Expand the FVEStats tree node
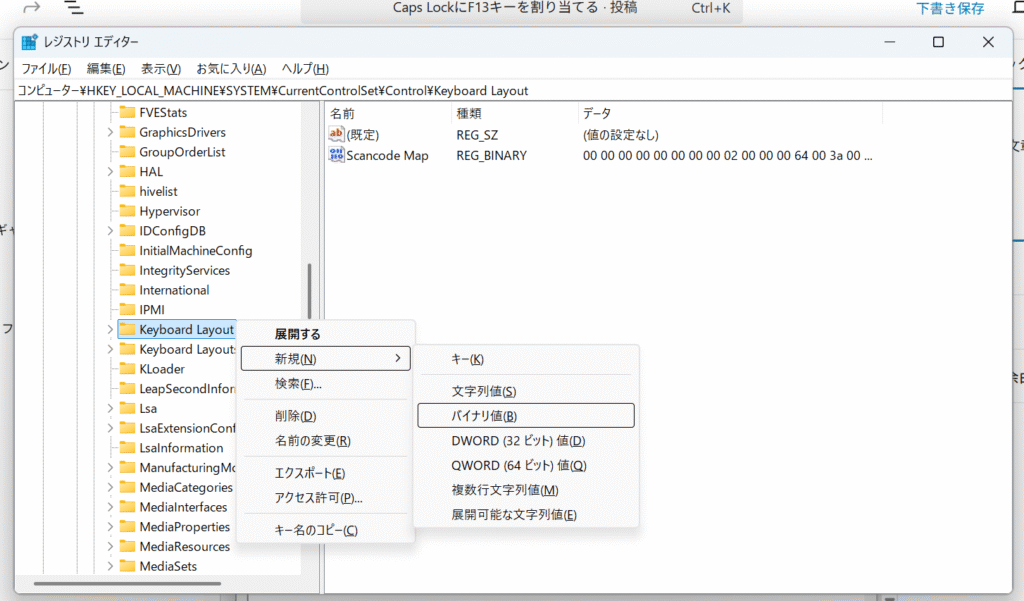Screen dimensions: 1024x601 109,113
